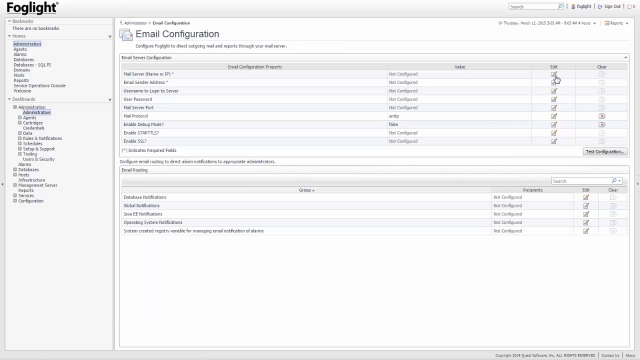Click the Email Routing Search field
The height and width of the screenshot is (360, 640).
pyautogui.click(x=581, y=181)
